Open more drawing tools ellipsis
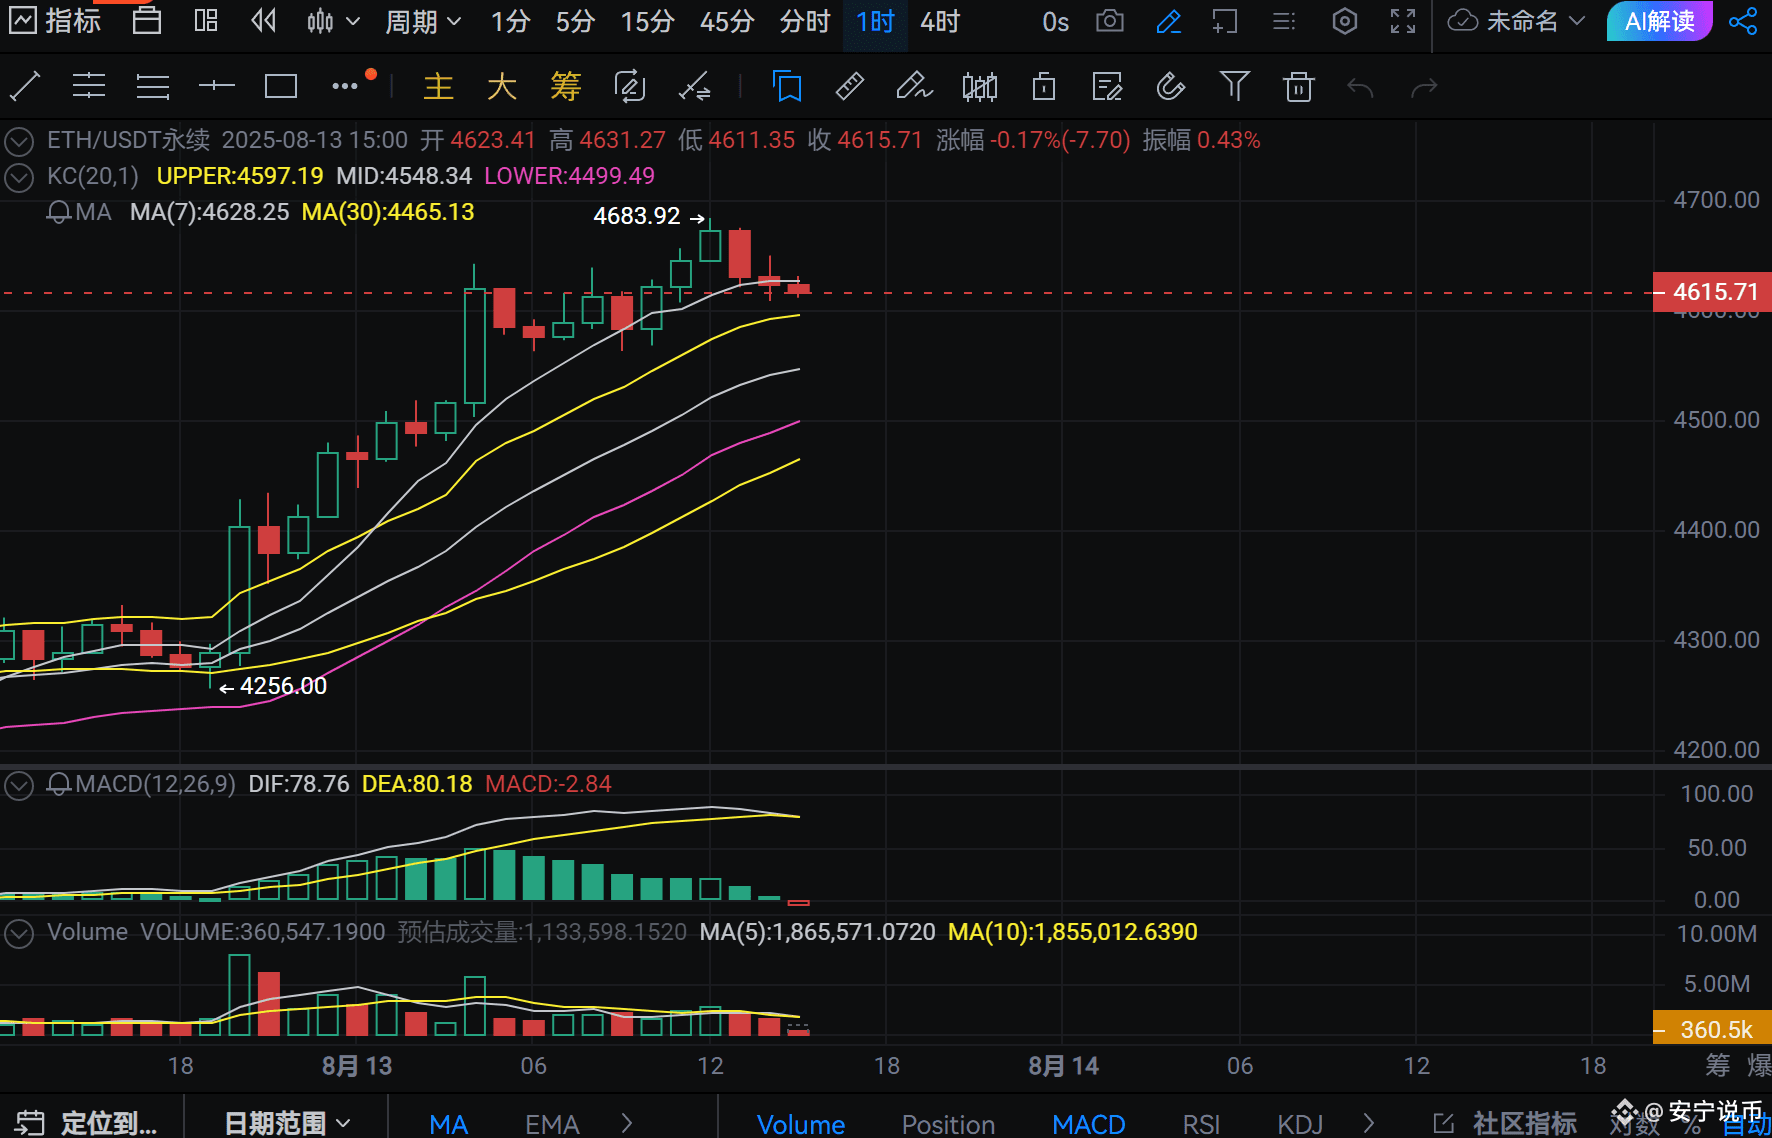This screenshot has width=1772, height=1138. point(345,87)
